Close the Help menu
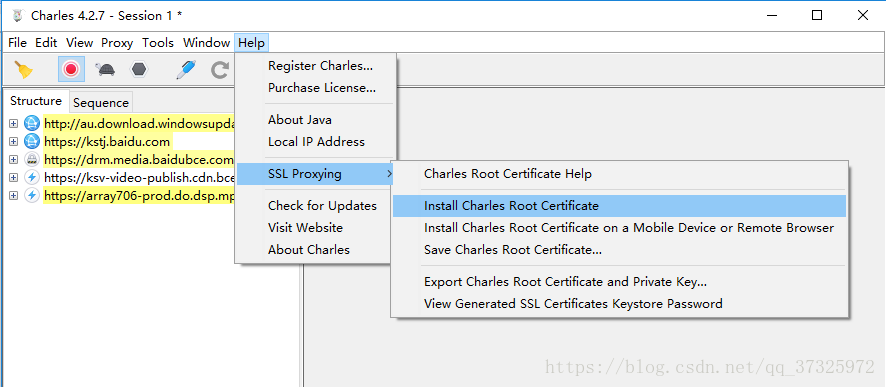This screenshot has width=886, height=387. point(251,43)
